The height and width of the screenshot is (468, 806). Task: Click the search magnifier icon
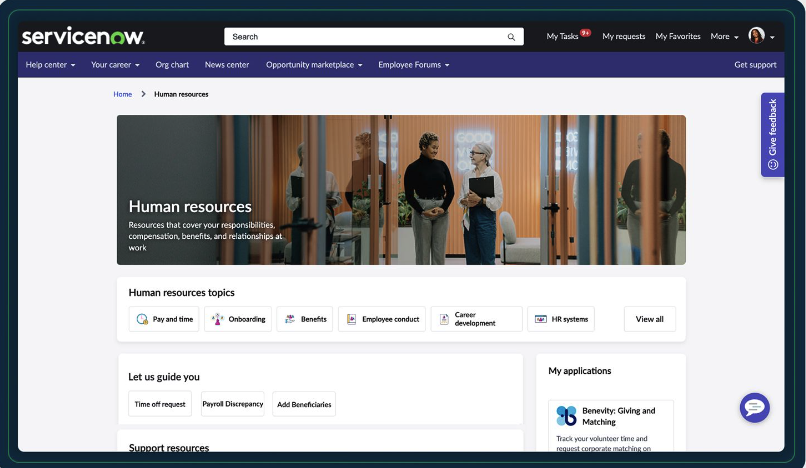click(511, 37)
